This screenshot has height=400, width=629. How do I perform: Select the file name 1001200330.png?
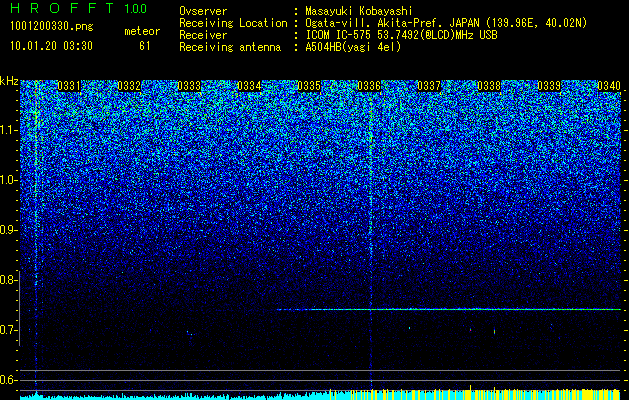point(52,27)
